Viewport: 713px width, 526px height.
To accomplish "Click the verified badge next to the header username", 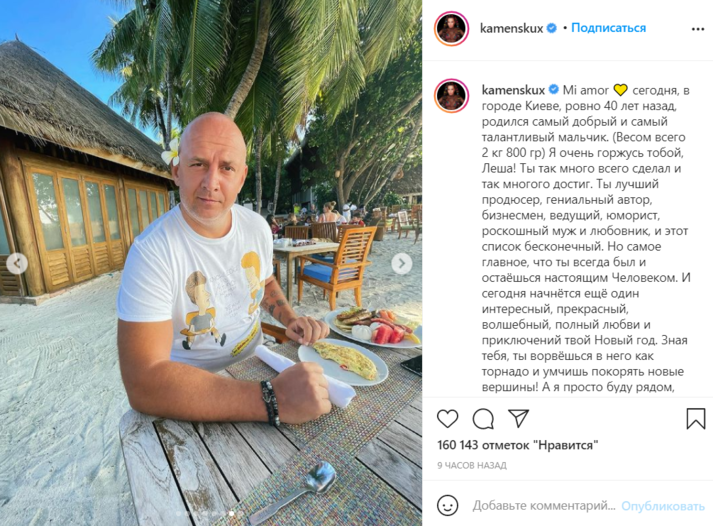I will (x=551, y=28).
